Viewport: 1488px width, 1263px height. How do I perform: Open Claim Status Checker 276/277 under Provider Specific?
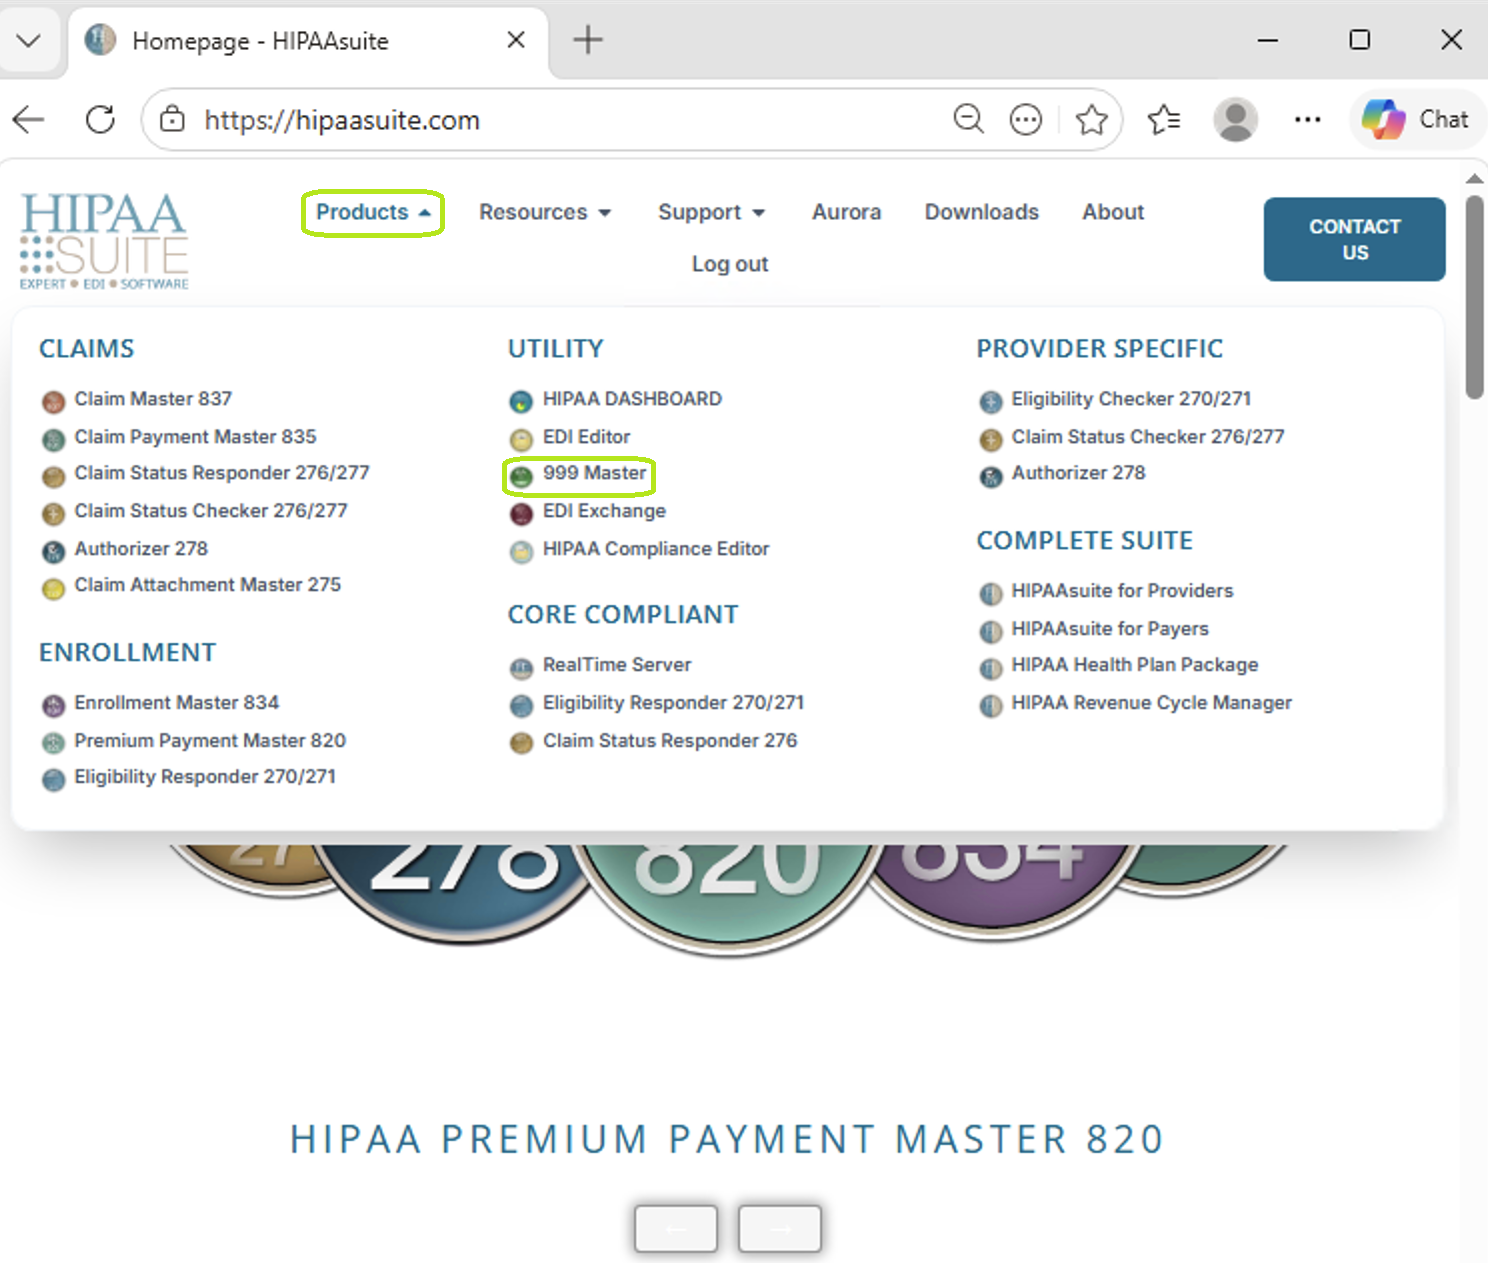coord(1148,437)
